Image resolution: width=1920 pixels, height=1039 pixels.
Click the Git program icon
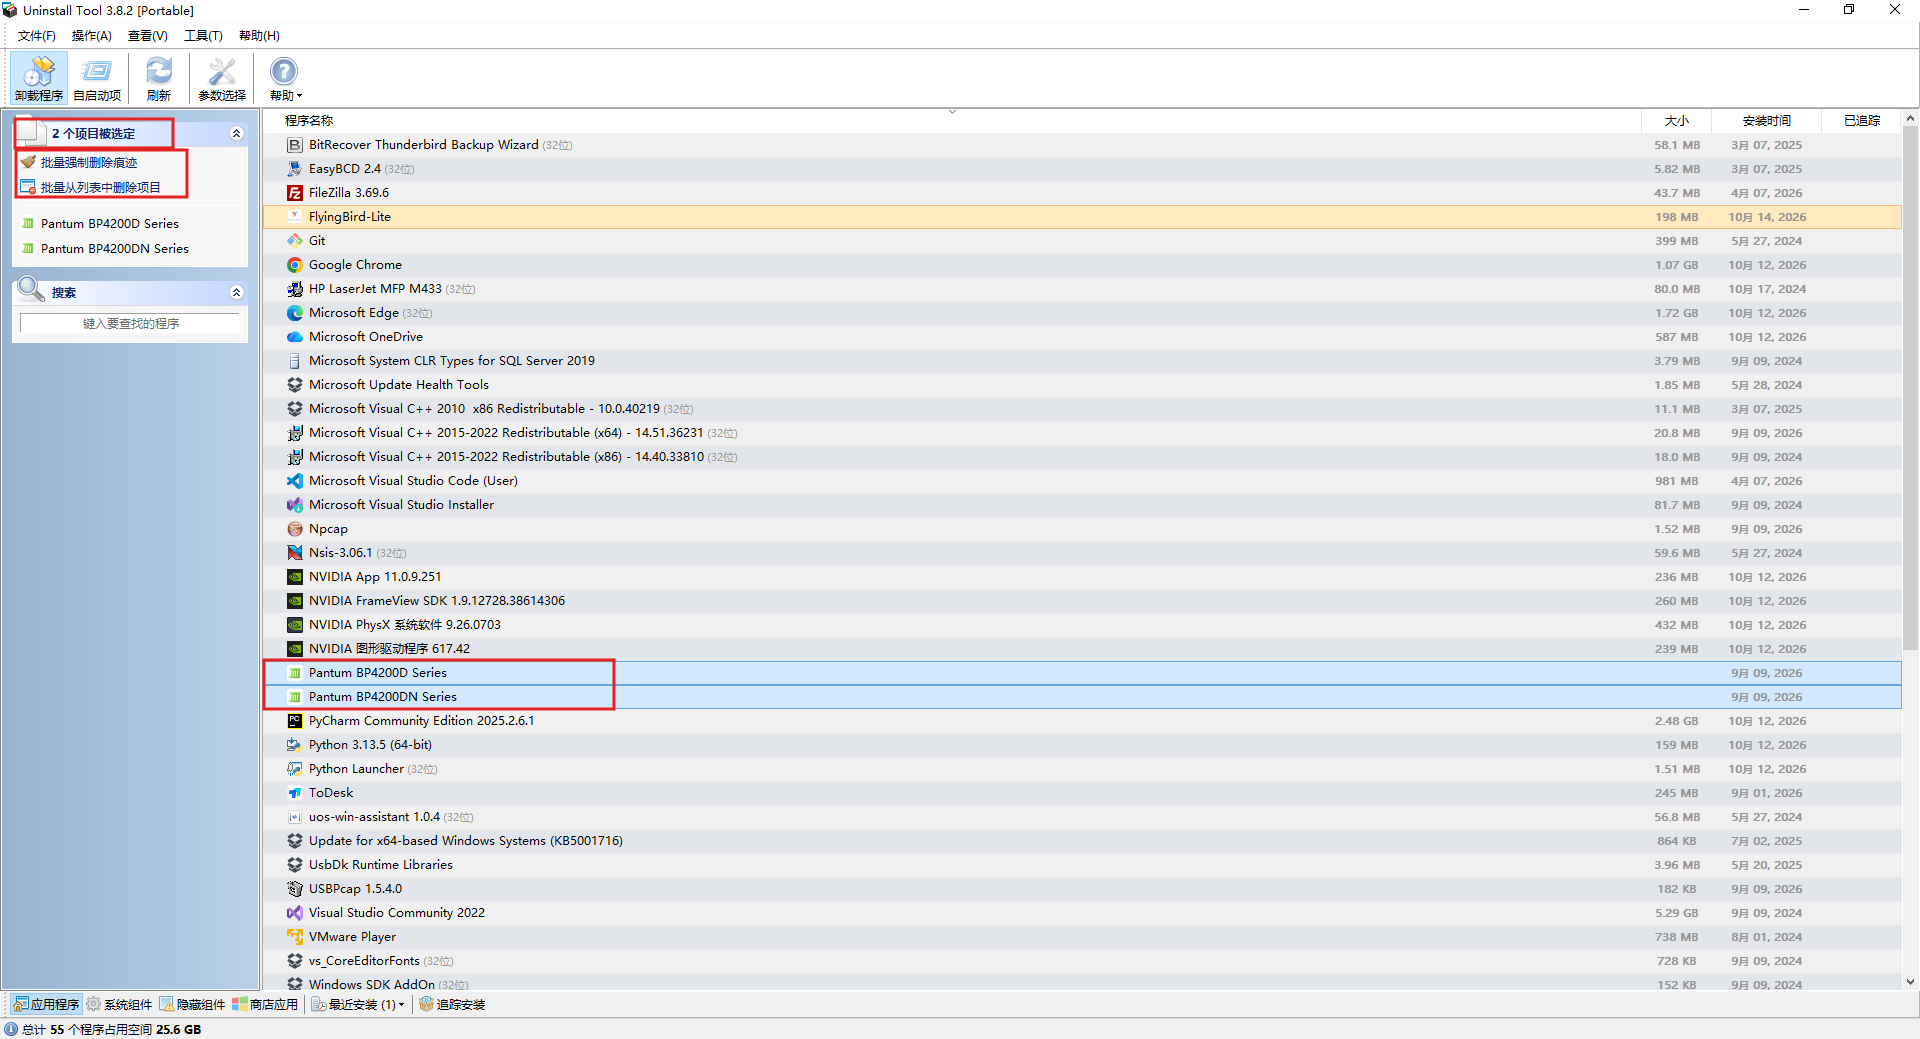pyautogui.click(x=295, y=241)
